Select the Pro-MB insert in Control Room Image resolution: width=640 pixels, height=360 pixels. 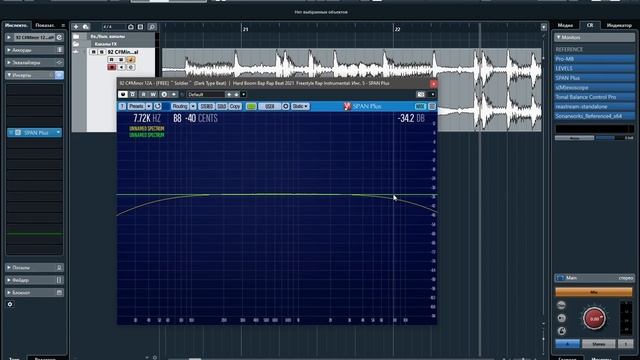[594, 59]
